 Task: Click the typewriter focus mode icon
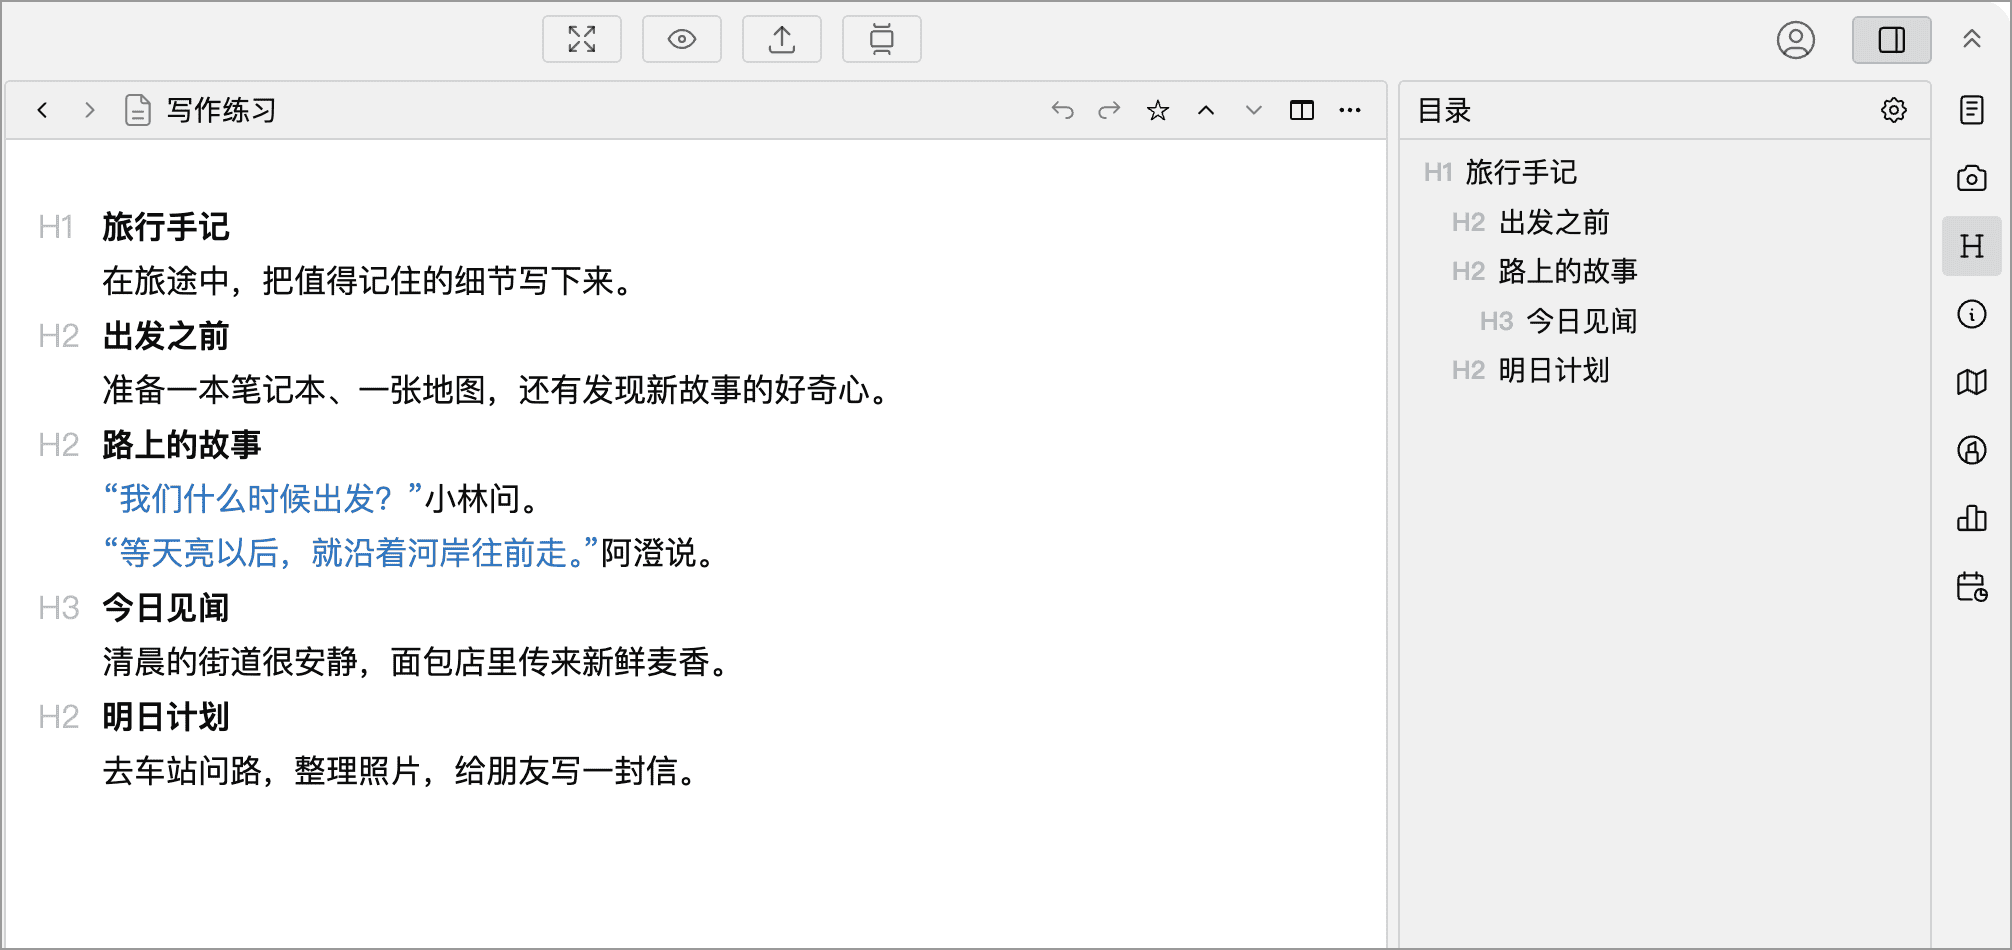(882, 39)
